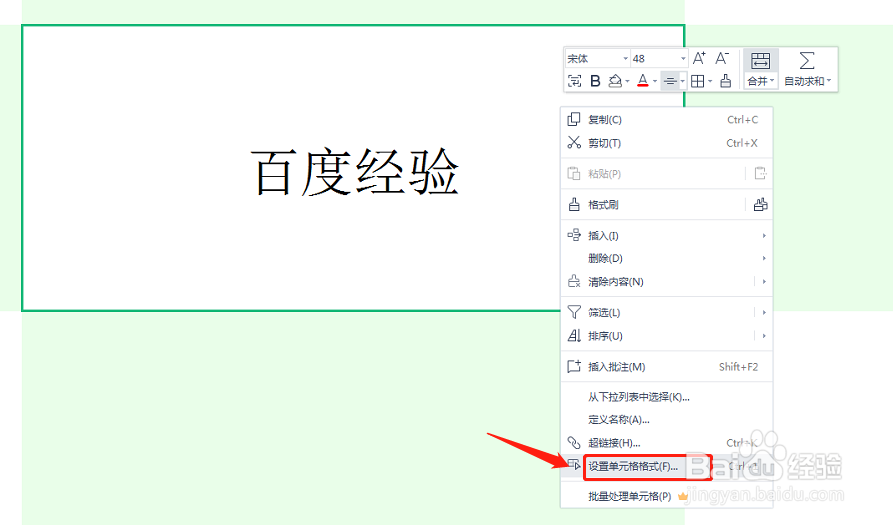This screenshot has width=893, height=525.
Task: Toggle bold formatting in mini toolbar
Action: click(595, 81)
